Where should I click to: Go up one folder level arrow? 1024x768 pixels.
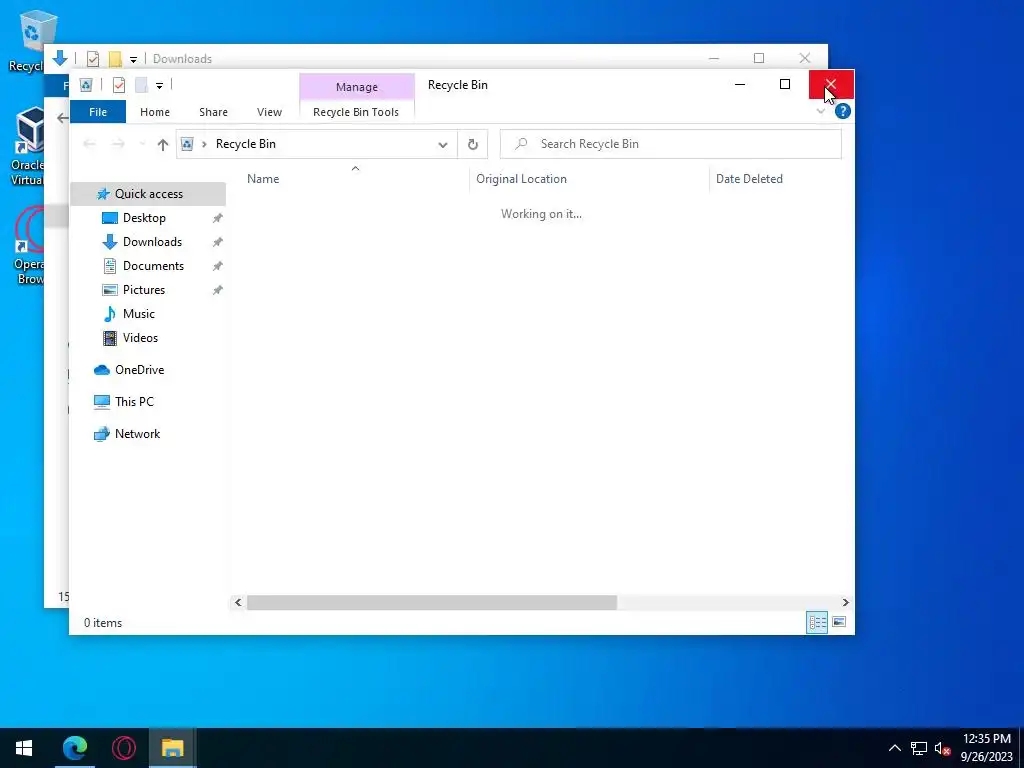point(163,144)
